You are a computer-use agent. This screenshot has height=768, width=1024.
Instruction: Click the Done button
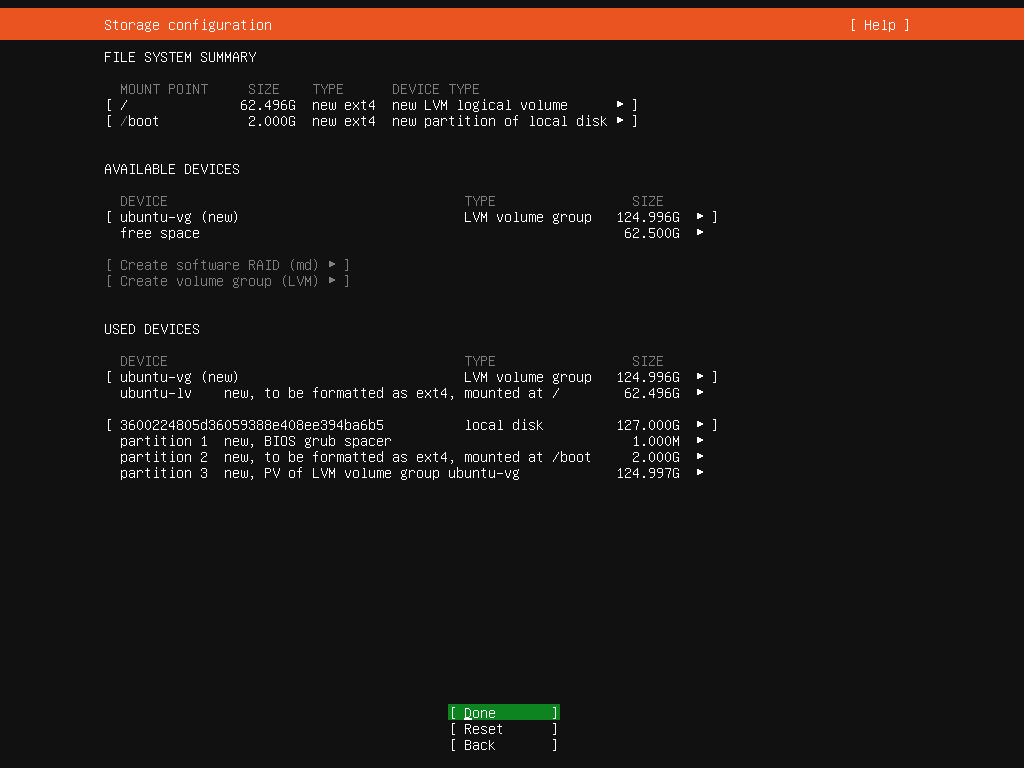(503, 712)
